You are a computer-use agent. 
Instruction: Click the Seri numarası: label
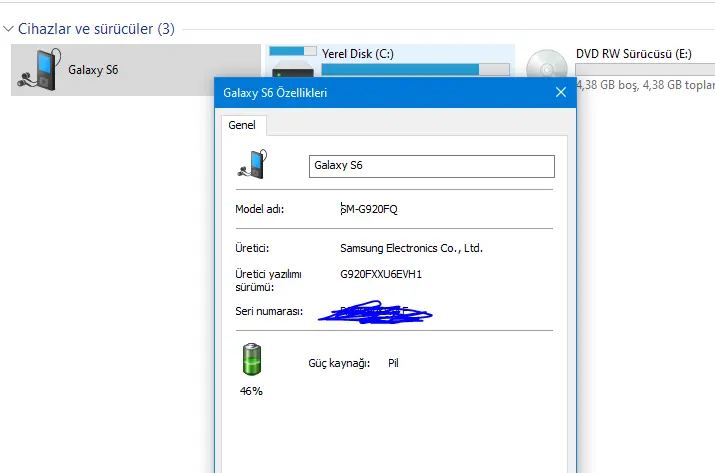(269, 311)
